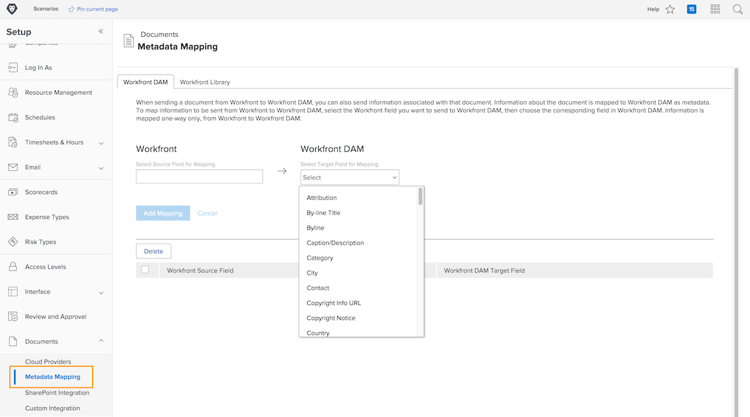The height and width of the screenshot is (417, 750).
Task: Click the Delete button
Action: click(x=154, y=251)
